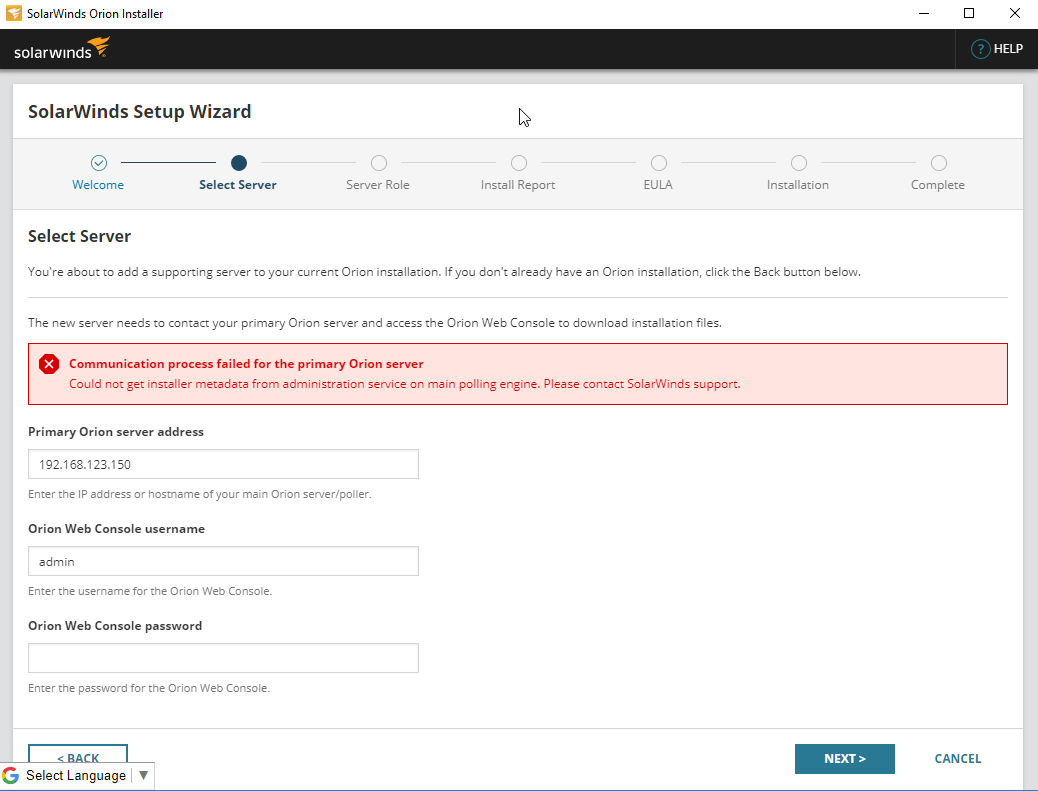Click the 'The new server needs to contact' text

[x=375, y=323]
